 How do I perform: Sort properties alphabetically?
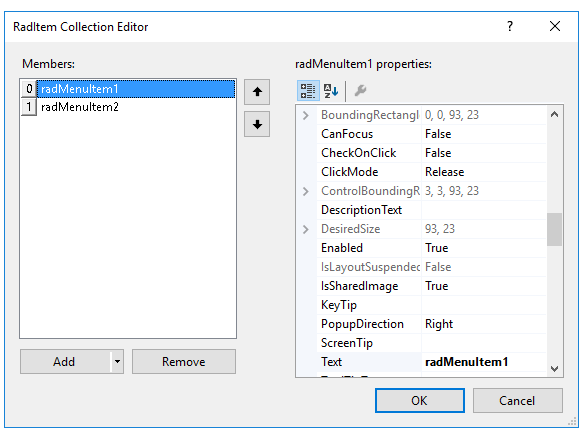[331, 90]
